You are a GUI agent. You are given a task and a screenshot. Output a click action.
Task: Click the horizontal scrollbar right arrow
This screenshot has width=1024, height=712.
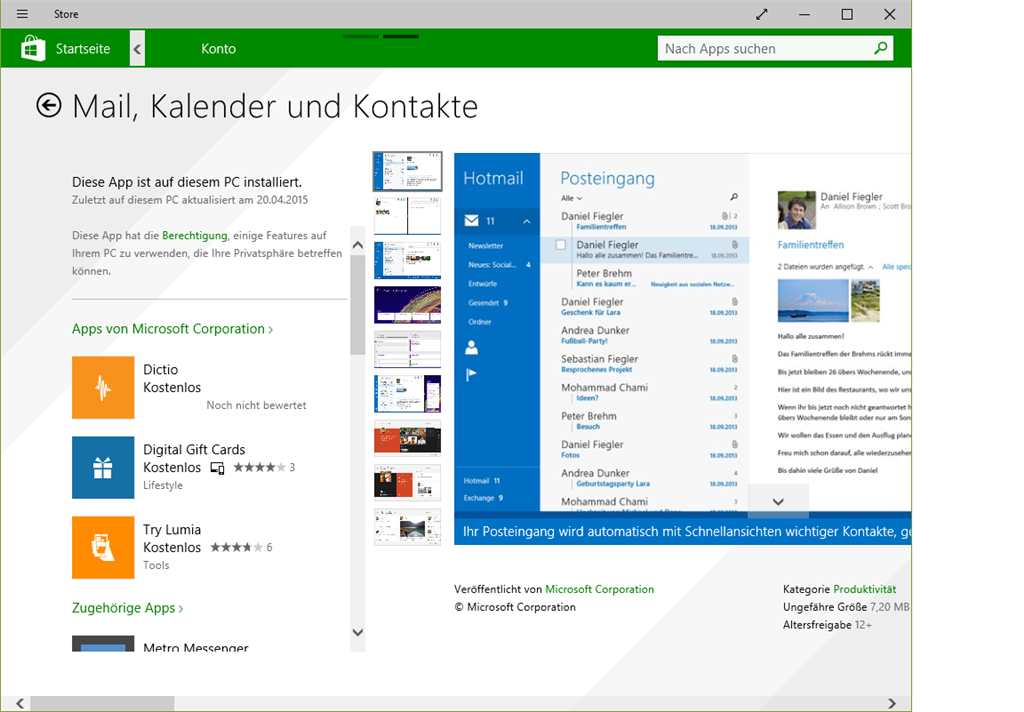(x=892, y=703)
